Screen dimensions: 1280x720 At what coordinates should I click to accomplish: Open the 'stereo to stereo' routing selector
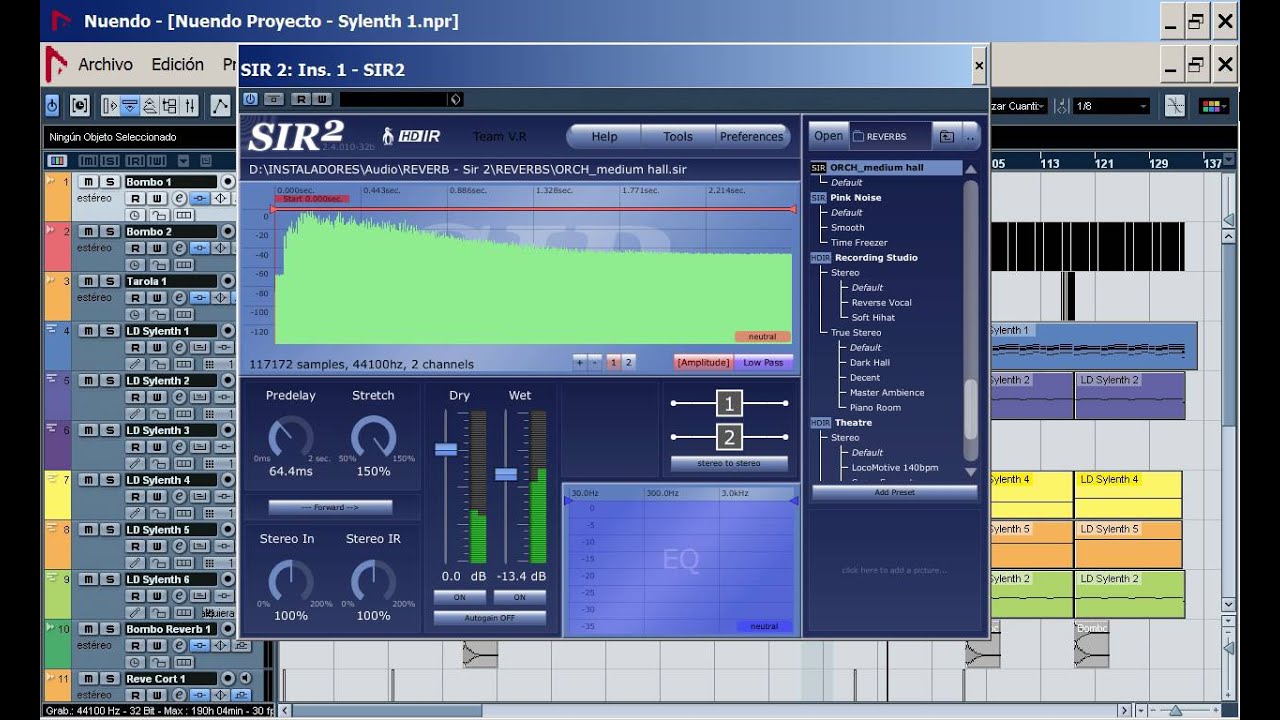[x=728, y=464]
